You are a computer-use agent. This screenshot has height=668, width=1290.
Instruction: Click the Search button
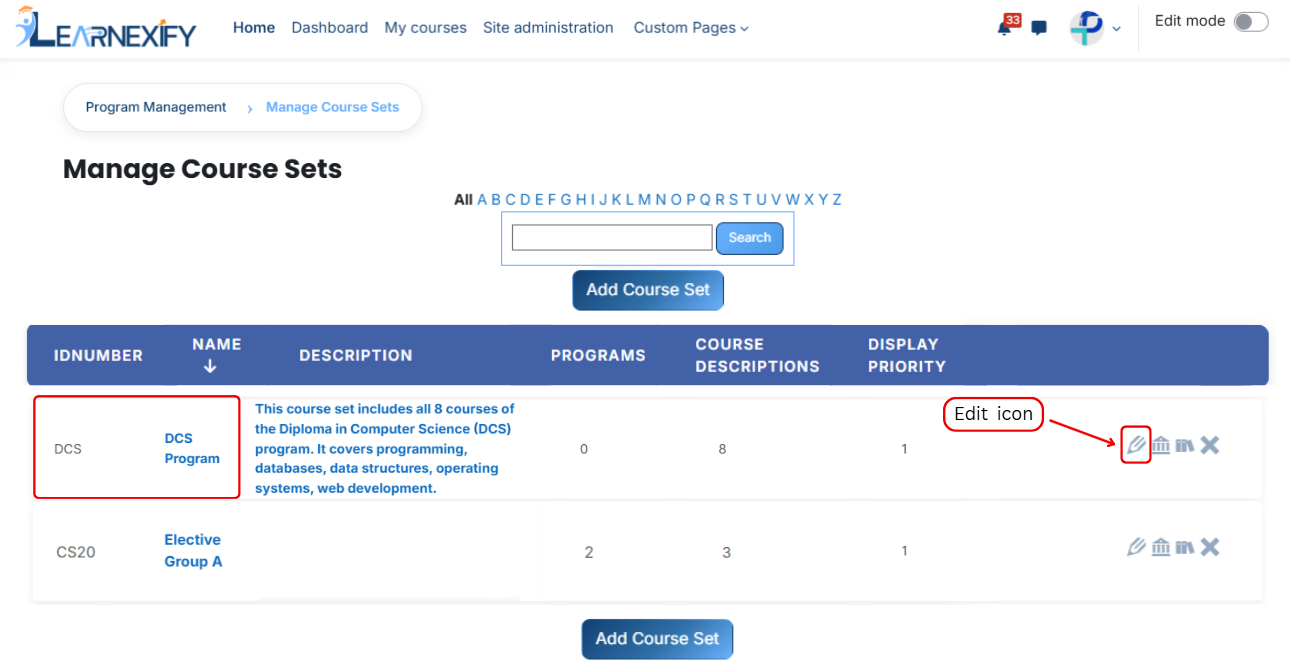pos(750,238)
